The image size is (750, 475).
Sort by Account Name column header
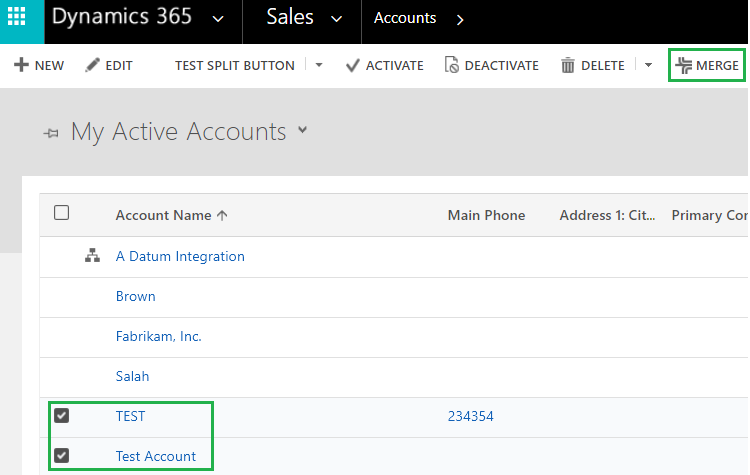[x=164, y=215]
